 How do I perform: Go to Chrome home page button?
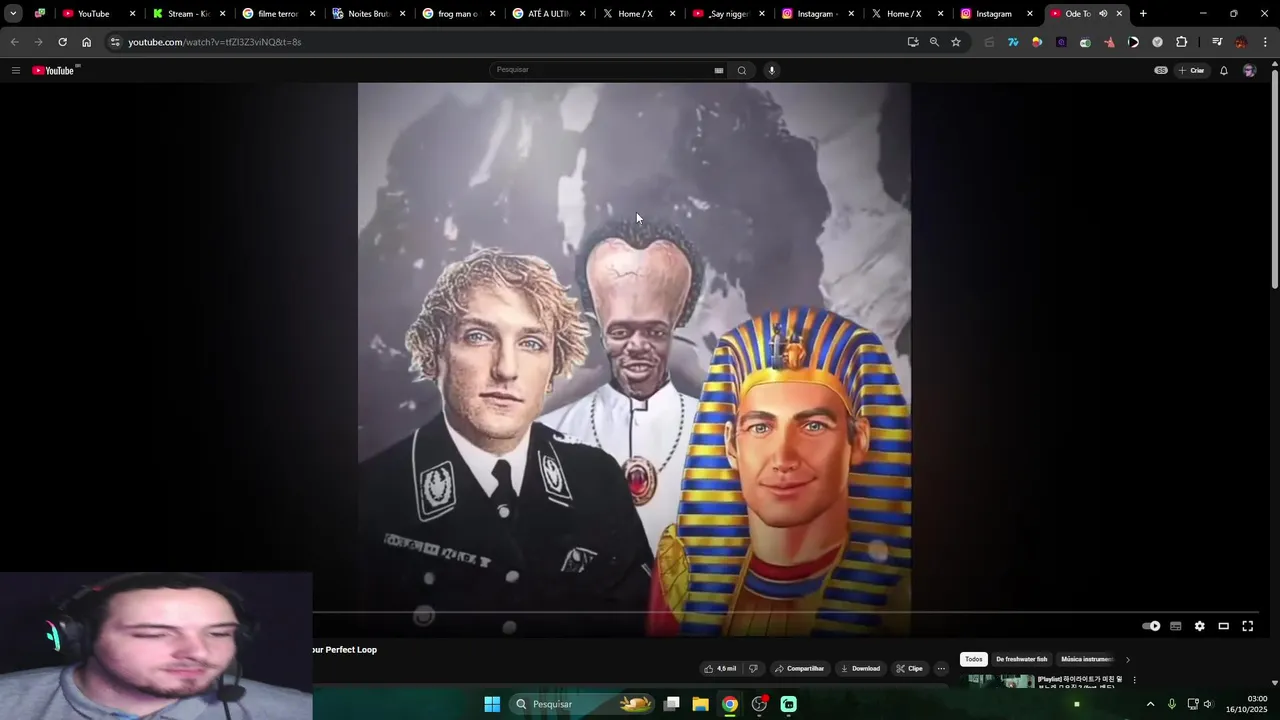point(86,42)
